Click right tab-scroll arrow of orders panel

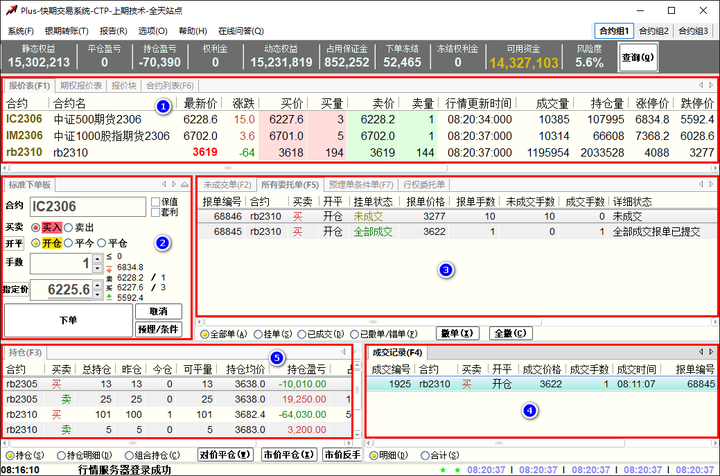click(x=711, y=184)
